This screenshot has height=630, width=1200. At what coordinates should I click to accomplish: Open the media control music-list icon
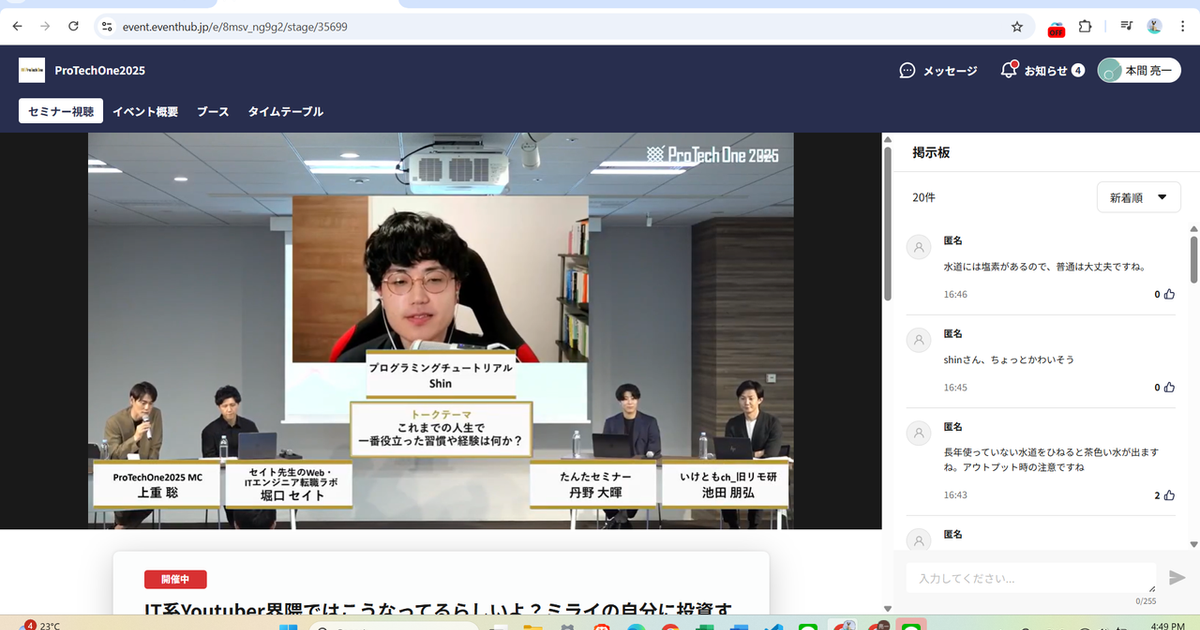[x=1126, y=27]
